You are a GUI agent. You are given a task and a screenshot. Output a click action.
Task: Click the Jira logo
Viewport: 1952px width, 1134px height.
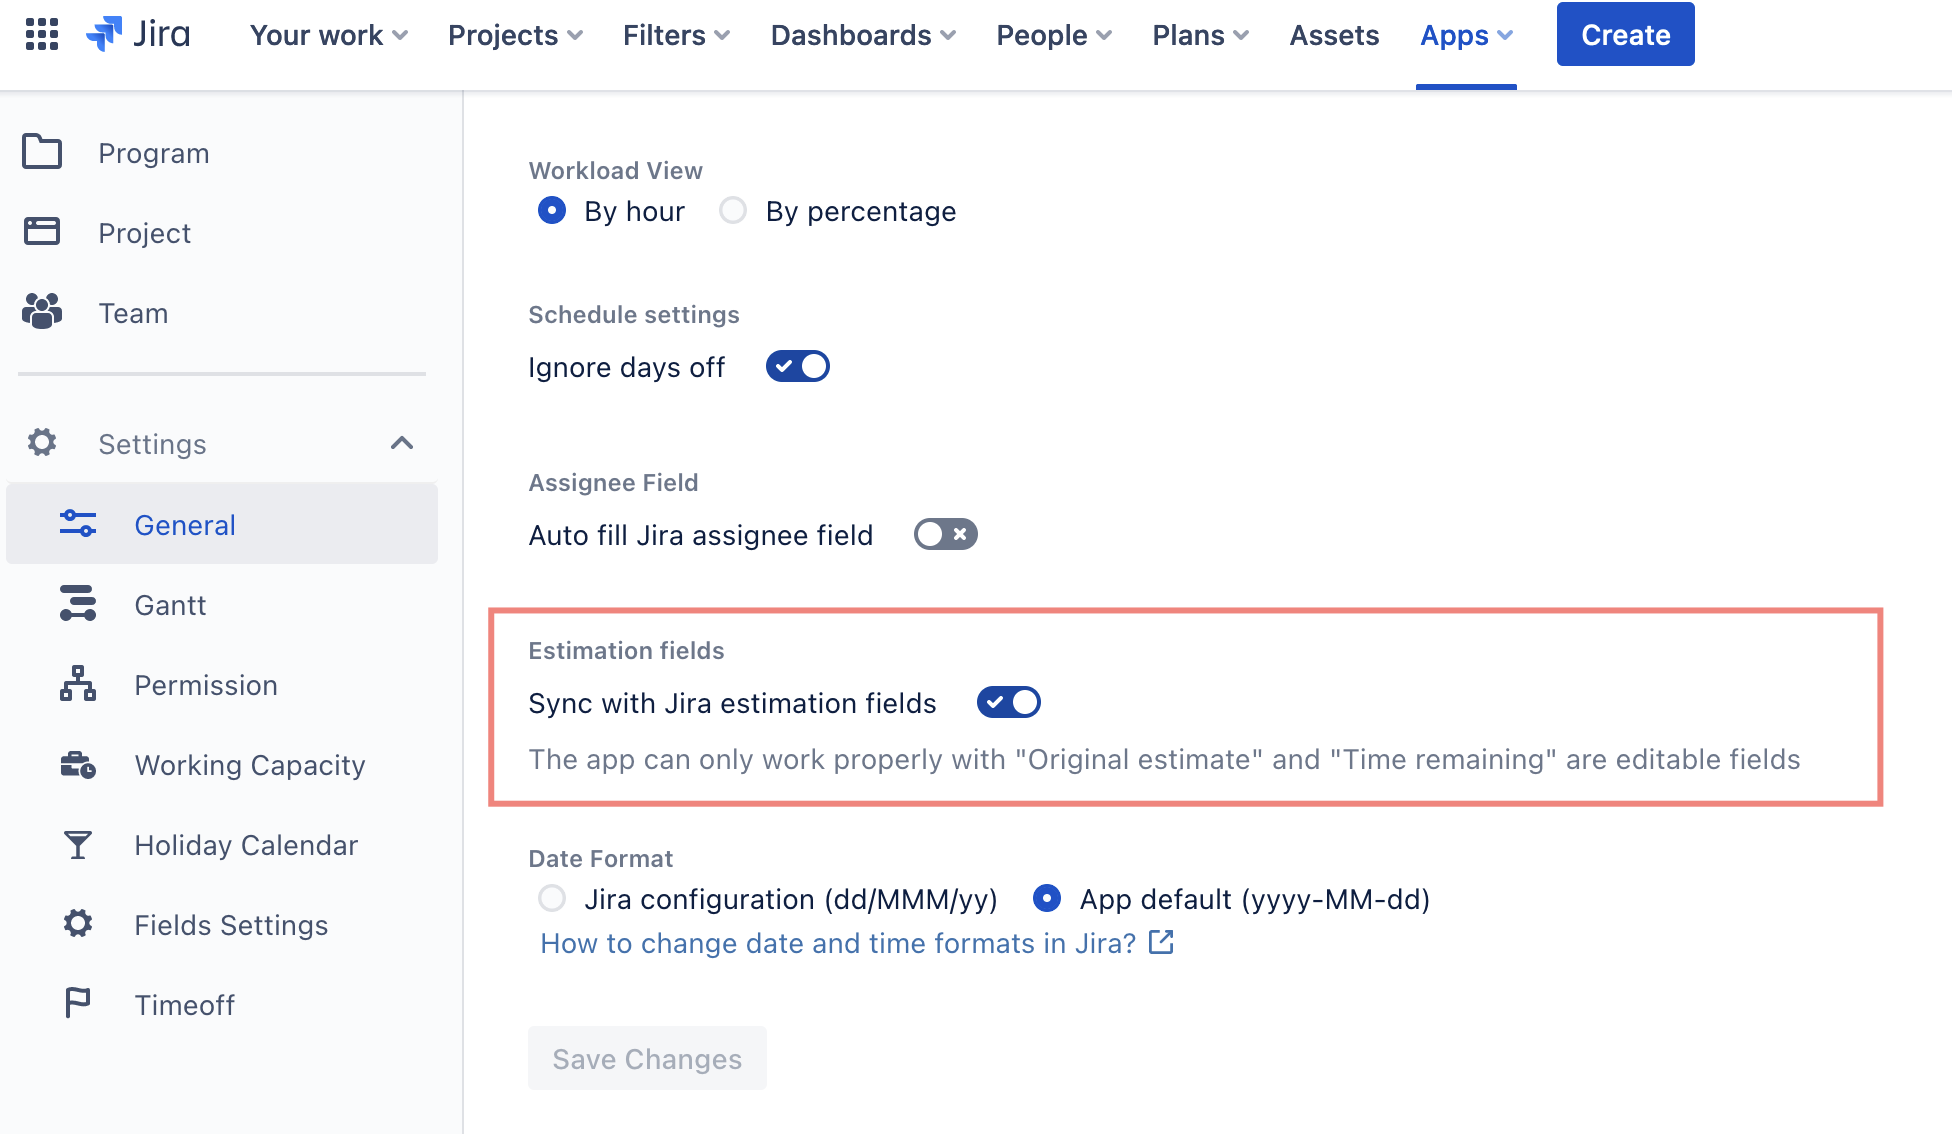pos(139,34)
